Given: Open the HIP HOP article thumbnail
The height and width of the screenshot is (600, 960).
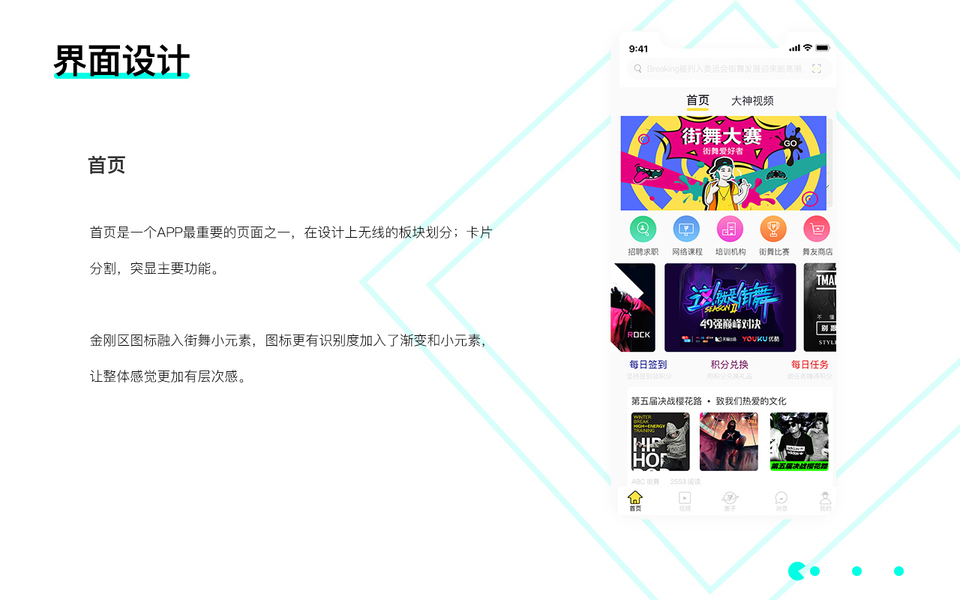Looking at the screenshot, I should tap(660, 441).
